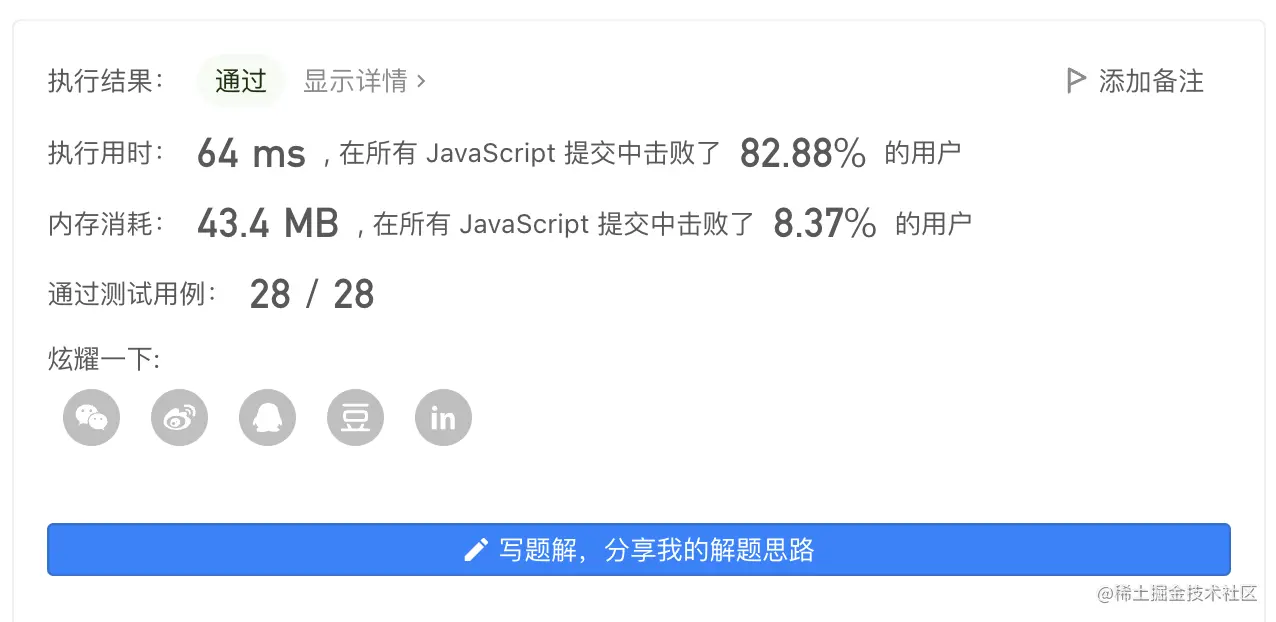Image resolution: width=1276 pixels, height=622 pixels.
Task: Click the flag icon beside 添加备注
Action: pyautogui.click(x=1076, y=81)
